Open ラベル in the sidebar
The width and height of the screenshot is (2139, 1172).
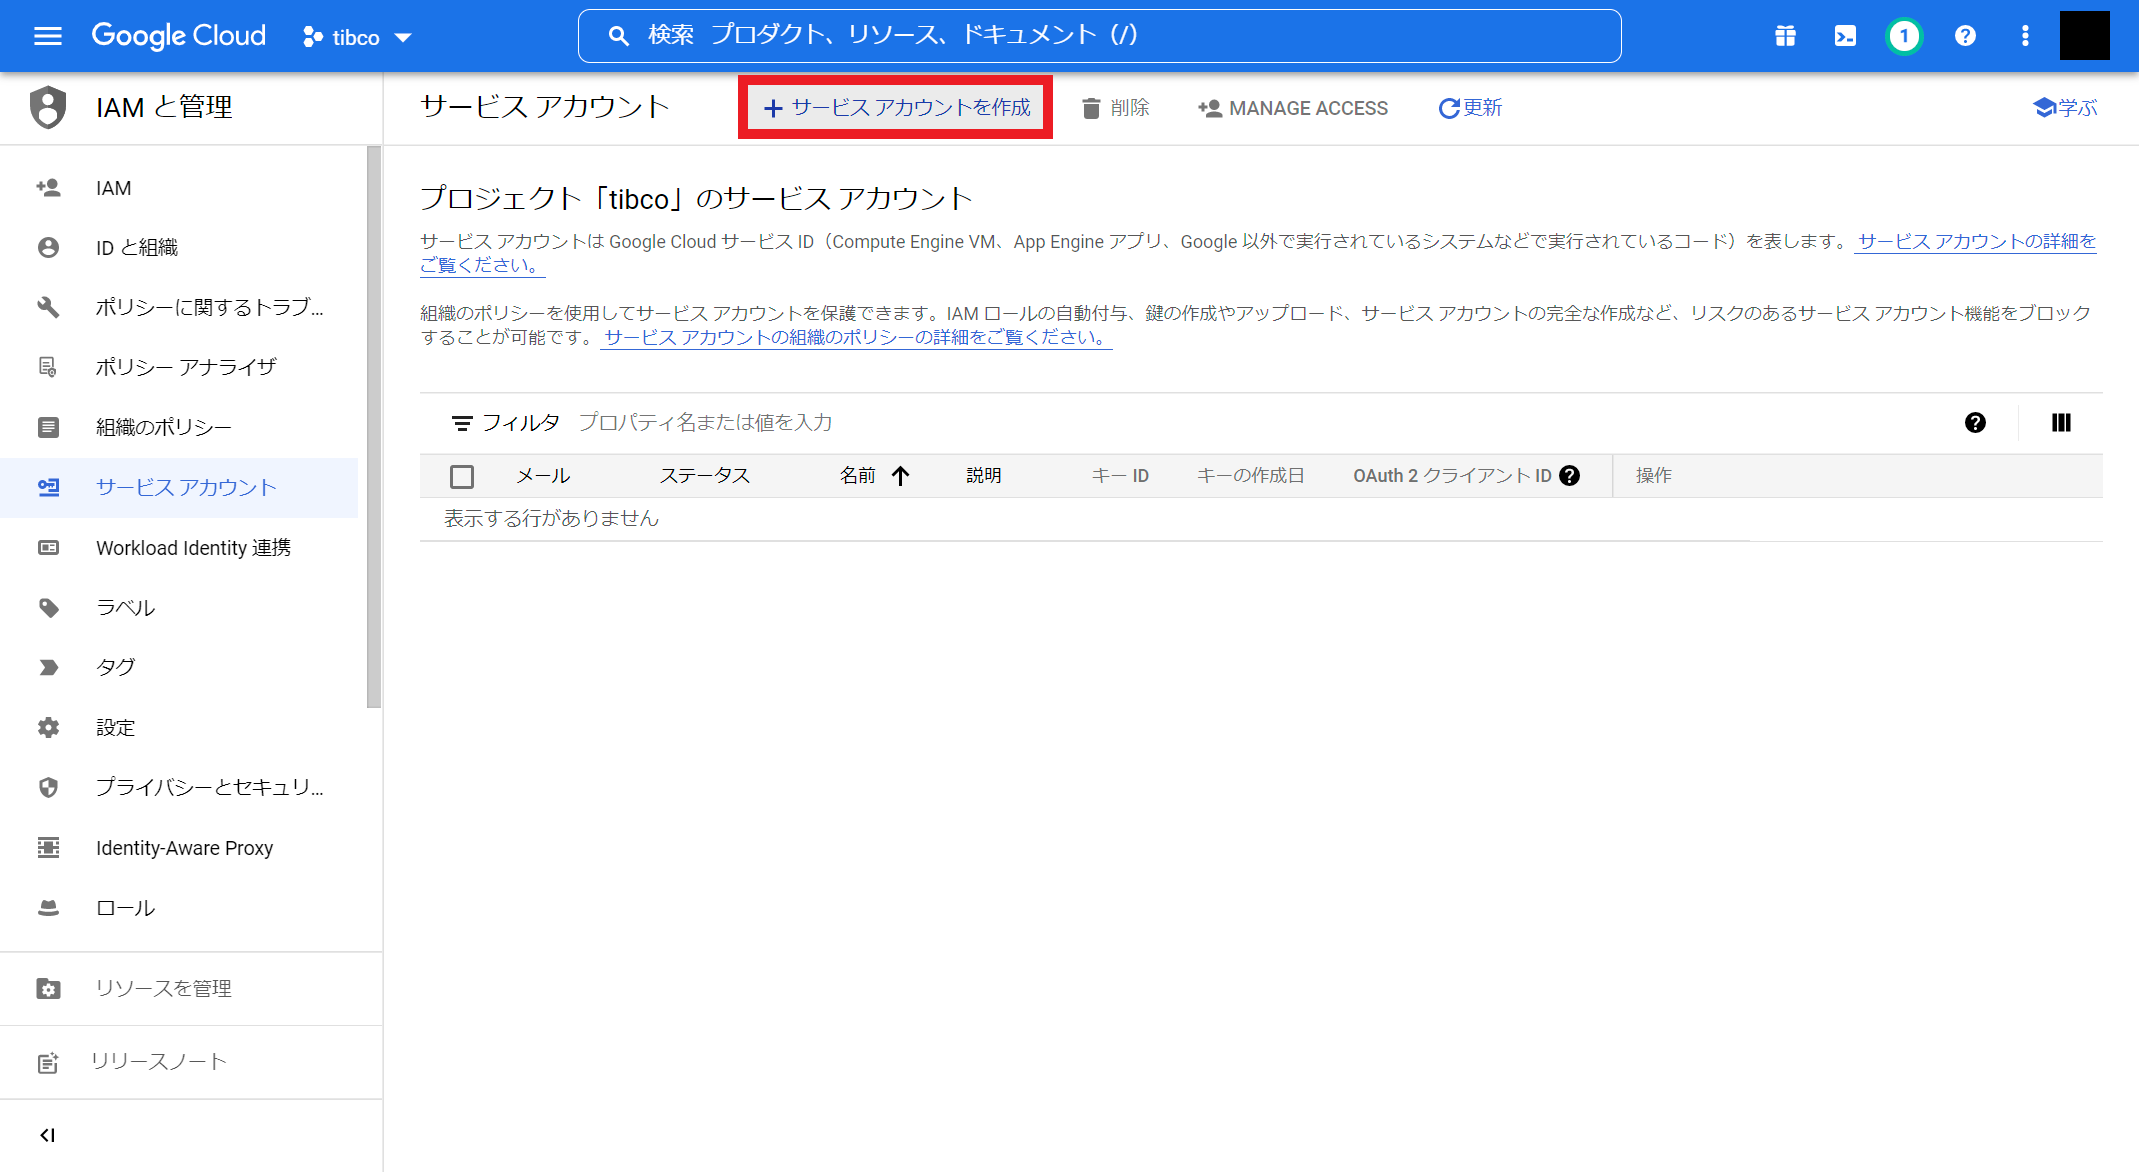[179, 608]
